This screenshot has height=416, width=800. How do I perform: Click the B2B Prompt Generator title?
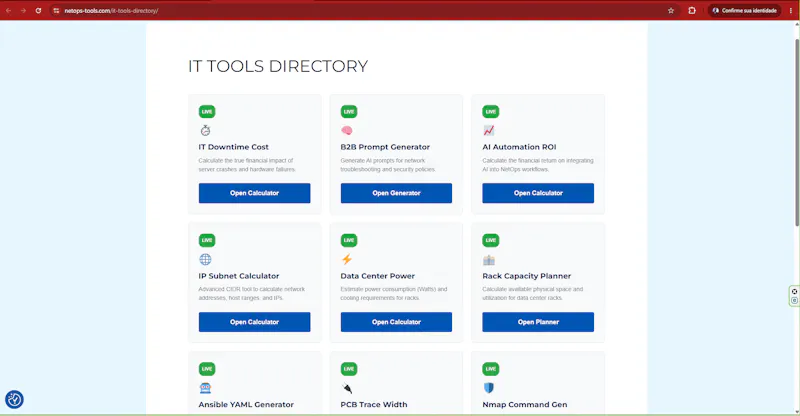click(x=385, y=147)
